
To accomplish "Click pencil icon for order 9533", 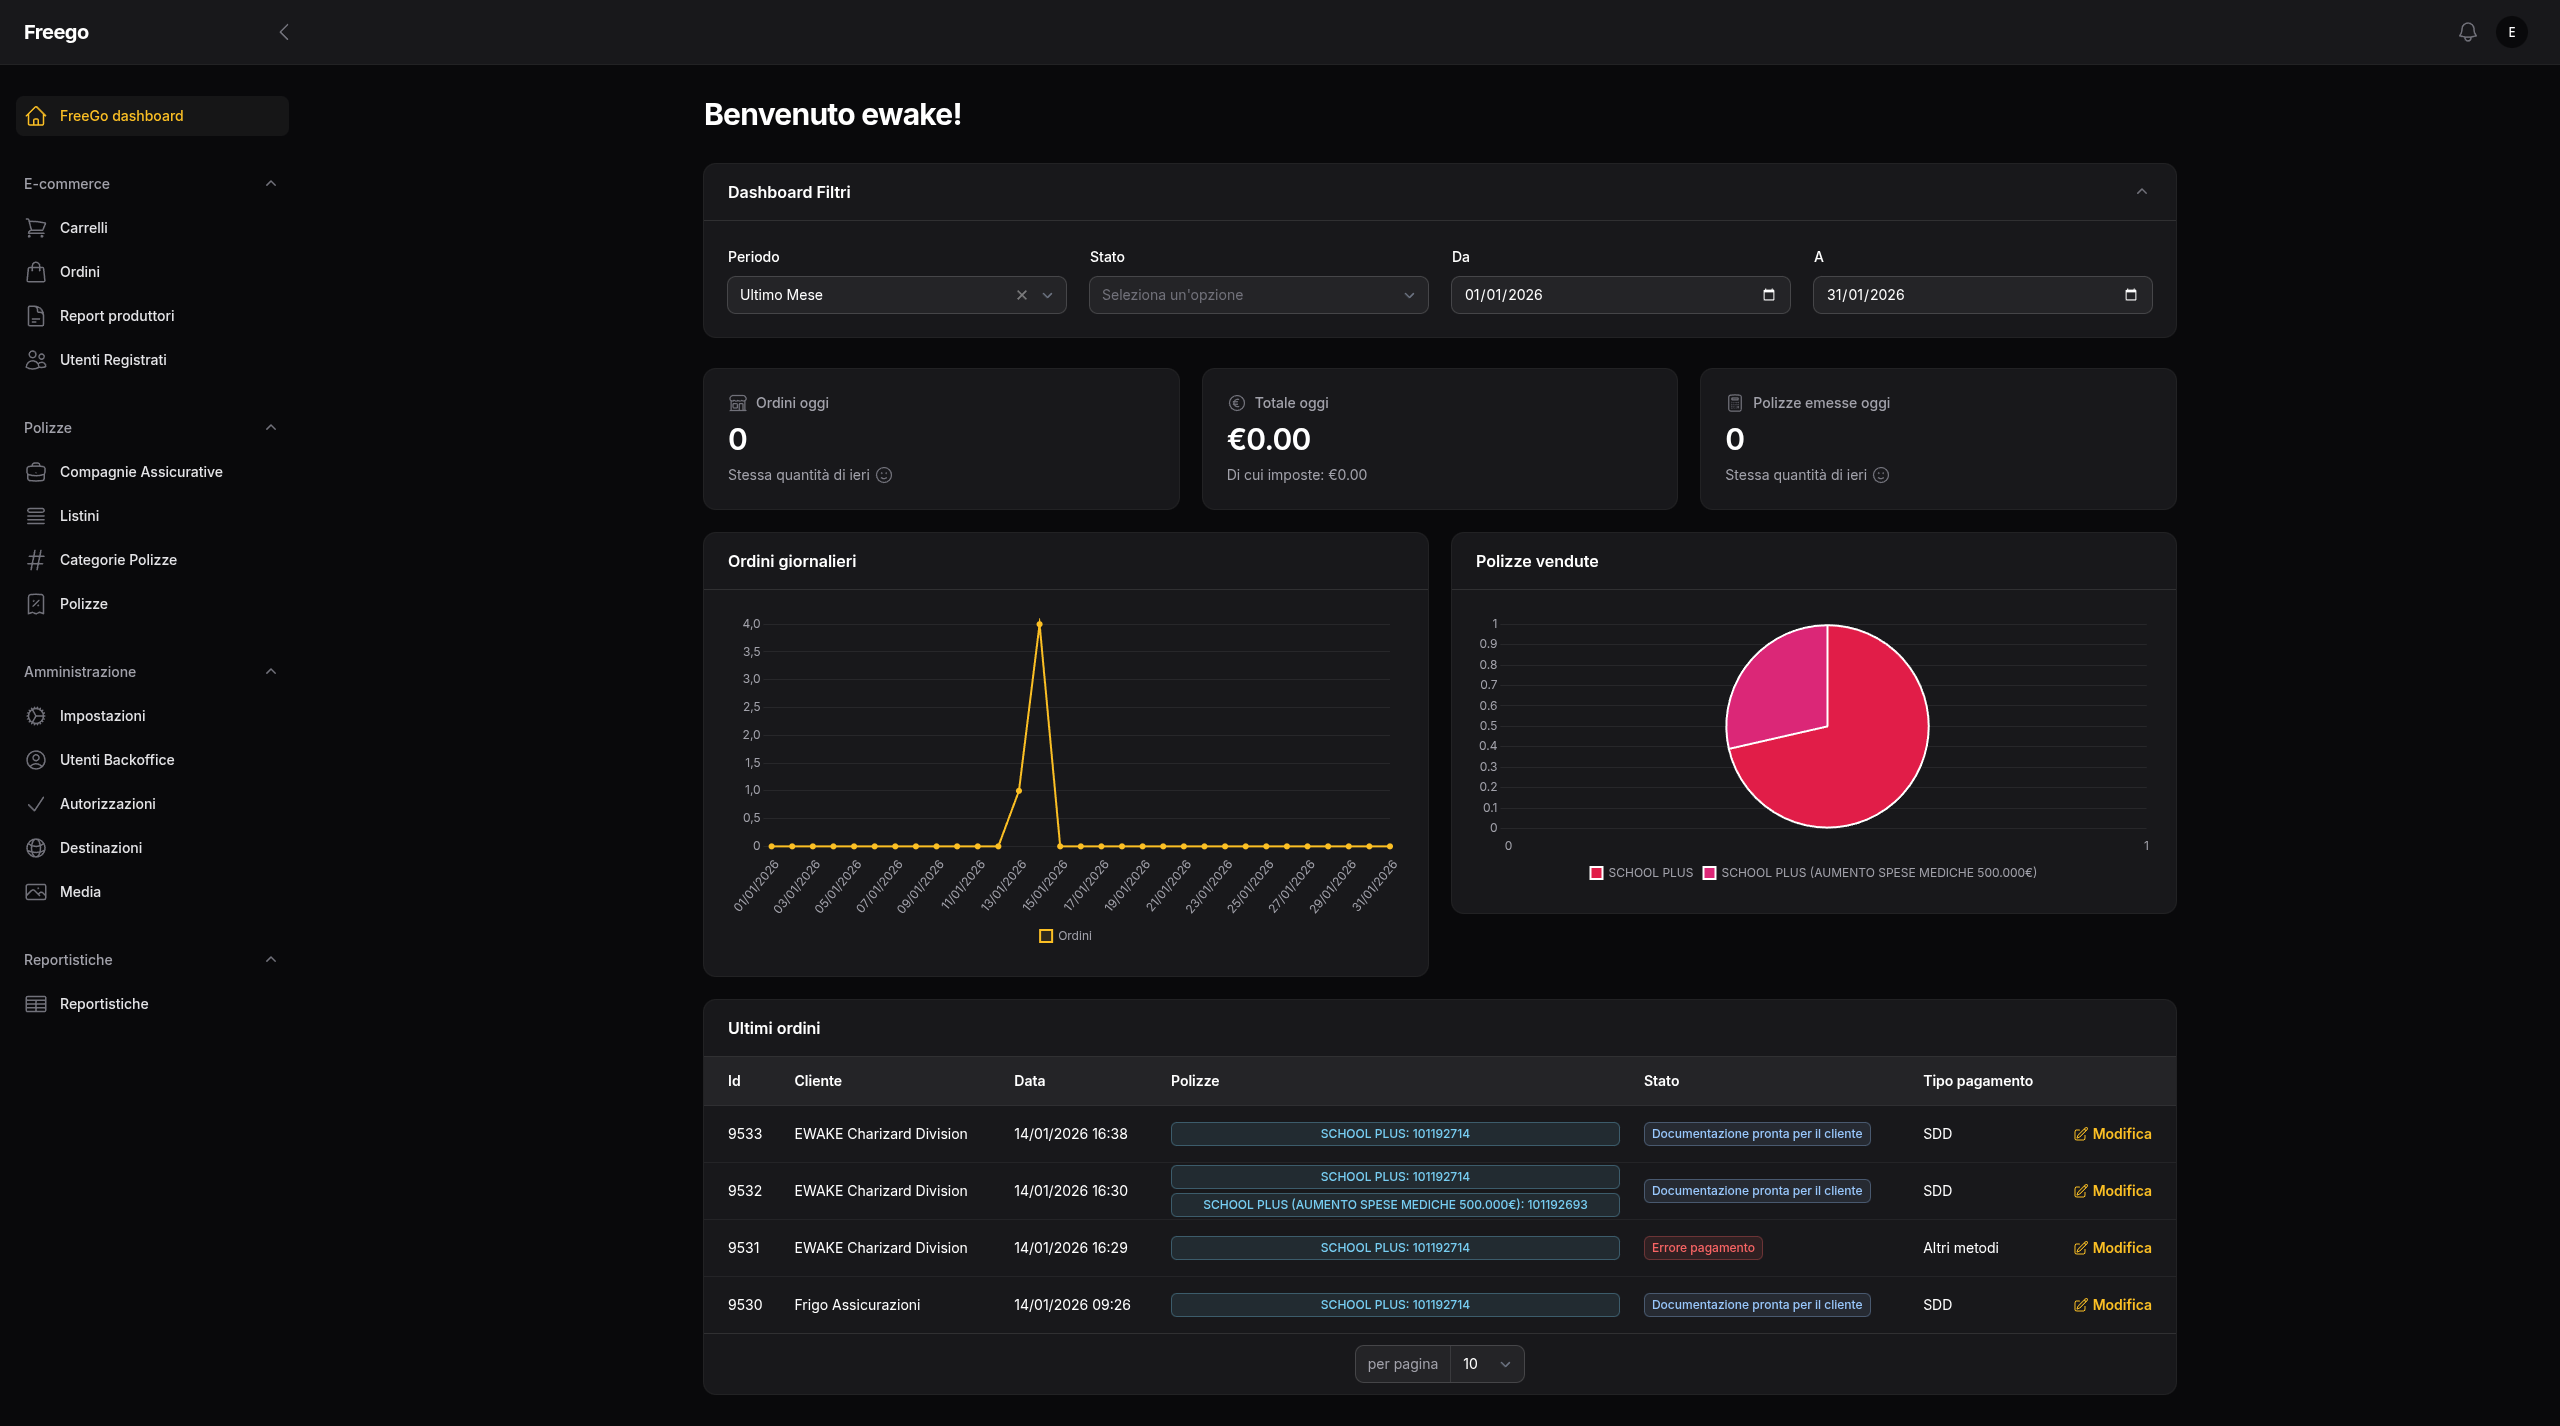I will pyautogui.click(x=2080, y=1134).
